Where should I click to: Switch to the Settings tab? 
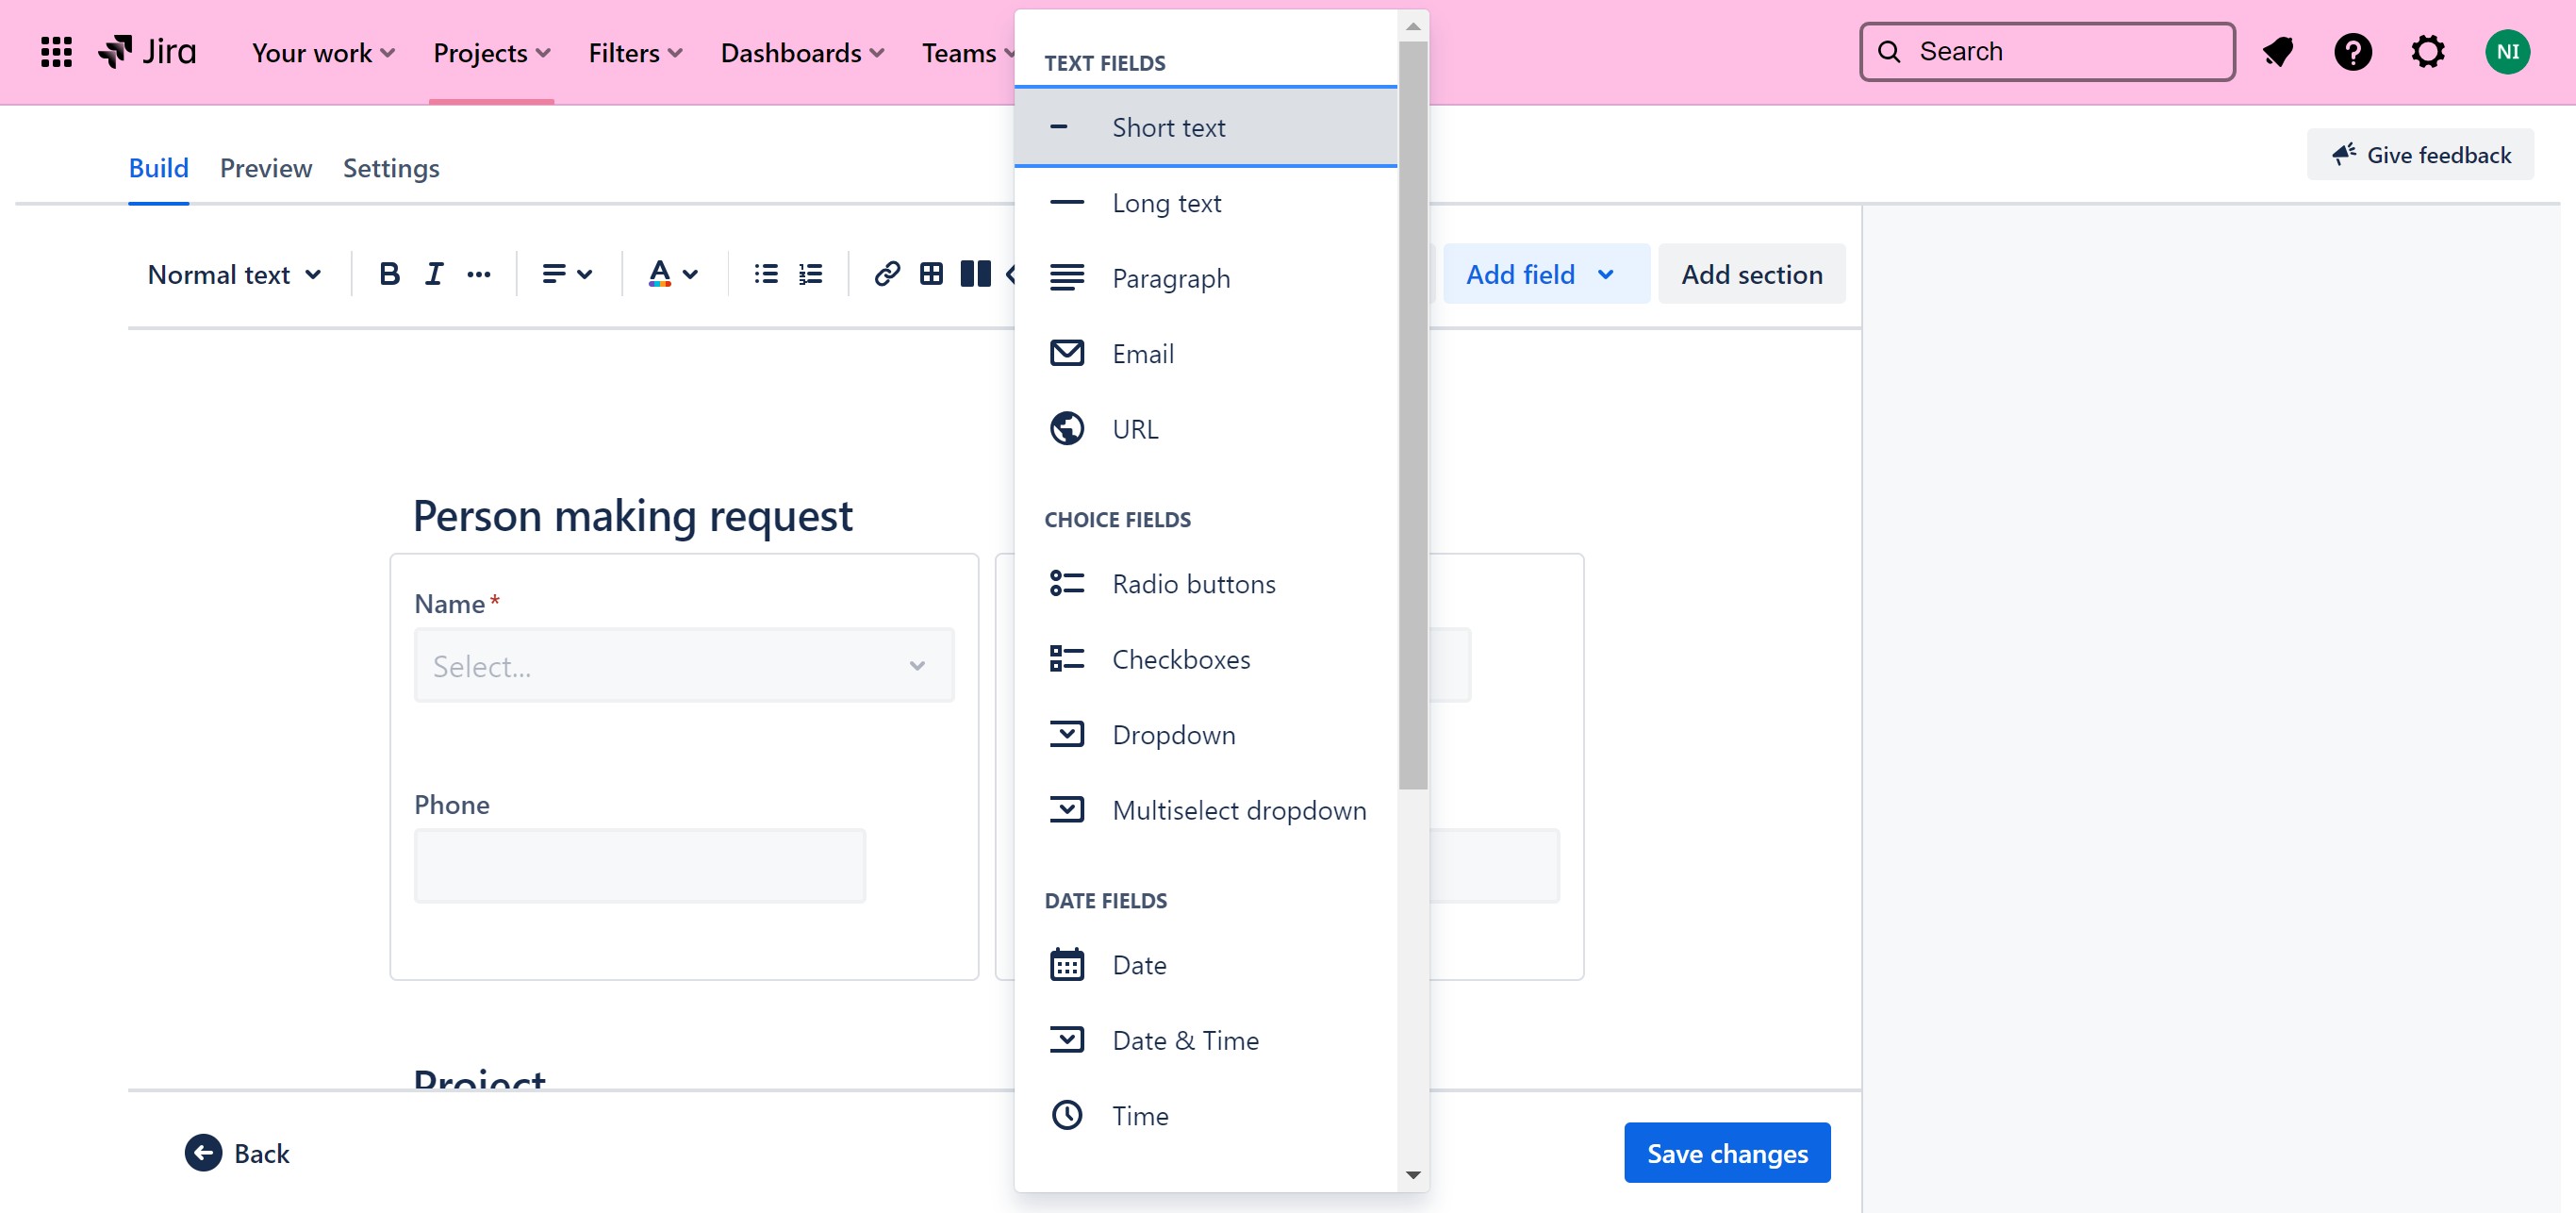391,168
